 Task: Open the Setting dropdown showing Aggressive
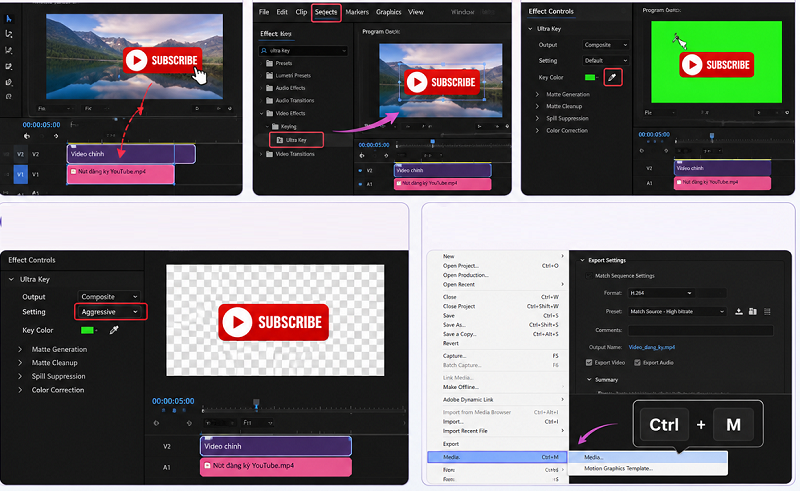(109, 312)
